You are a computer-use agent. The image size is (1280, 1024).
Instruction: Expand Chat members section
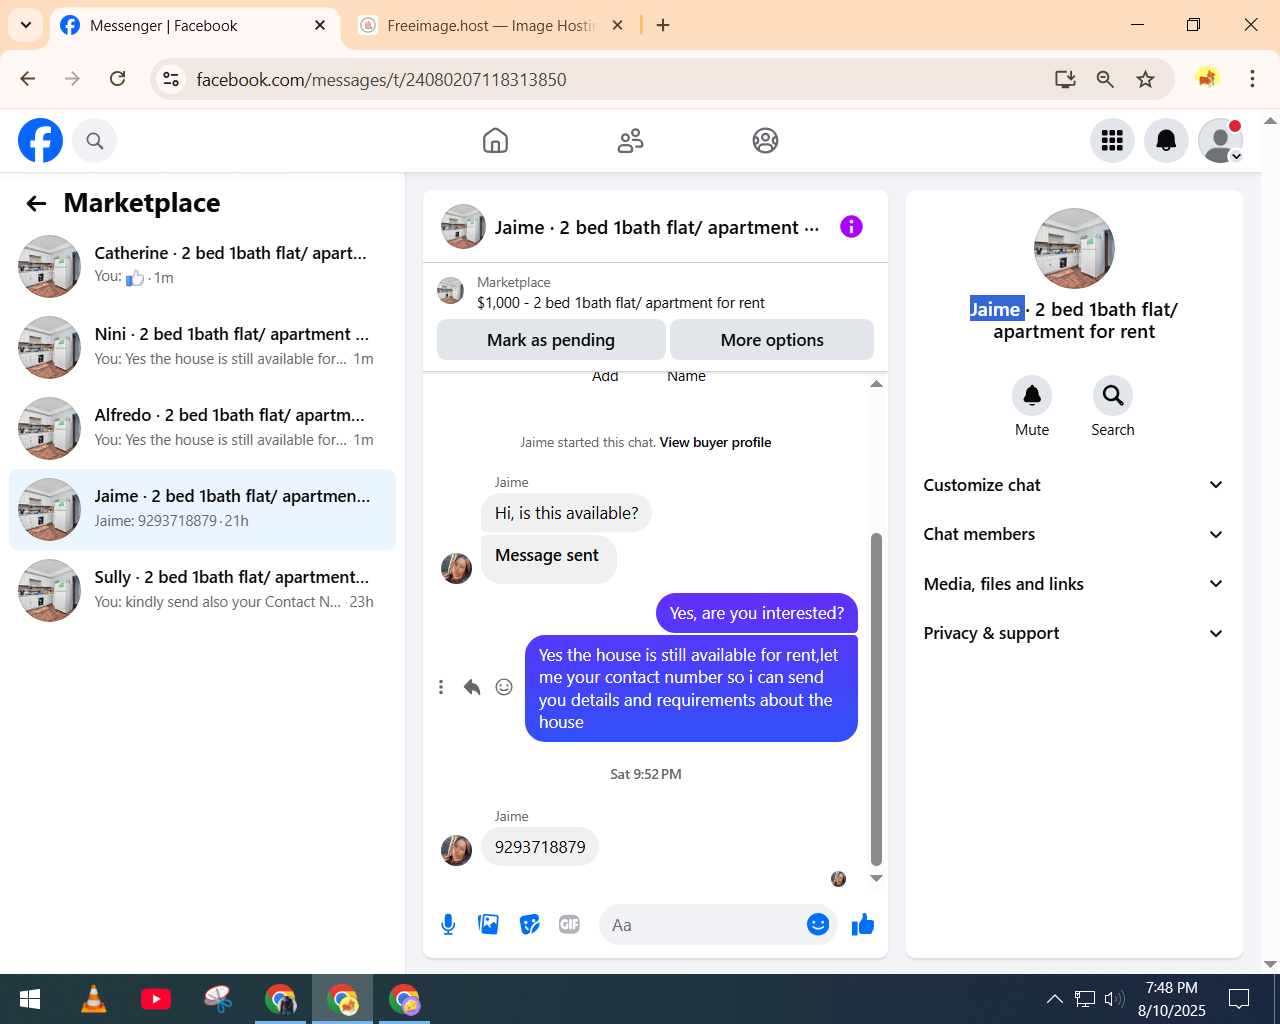point(1073,534)
